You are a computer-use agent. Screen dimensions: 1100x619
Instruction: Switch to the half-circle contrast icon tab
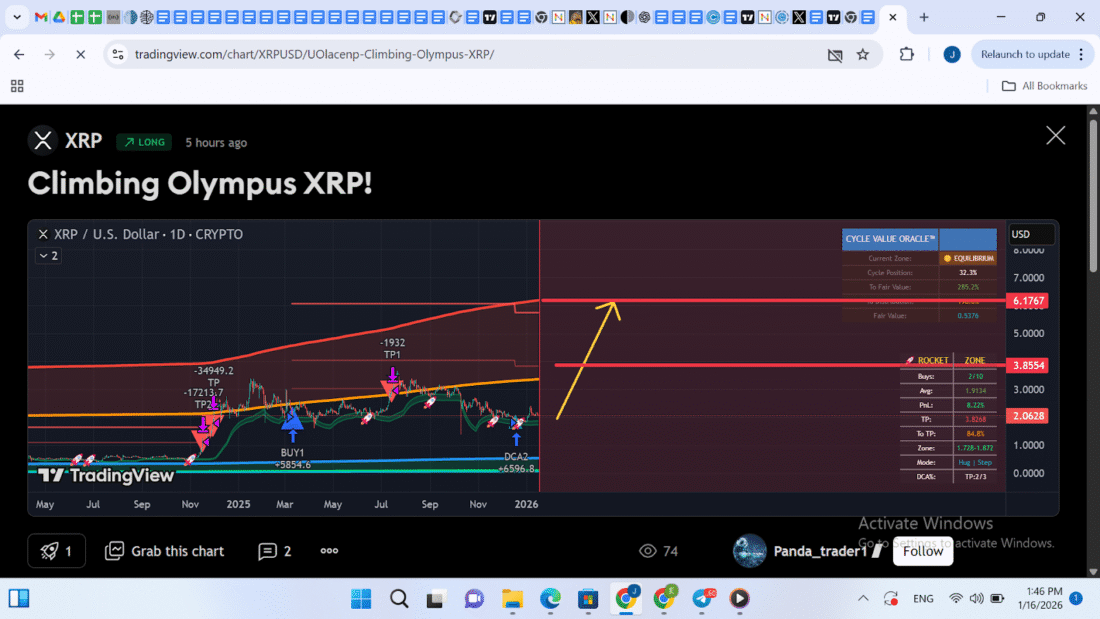pyautogui.click(x=627, y=17)
